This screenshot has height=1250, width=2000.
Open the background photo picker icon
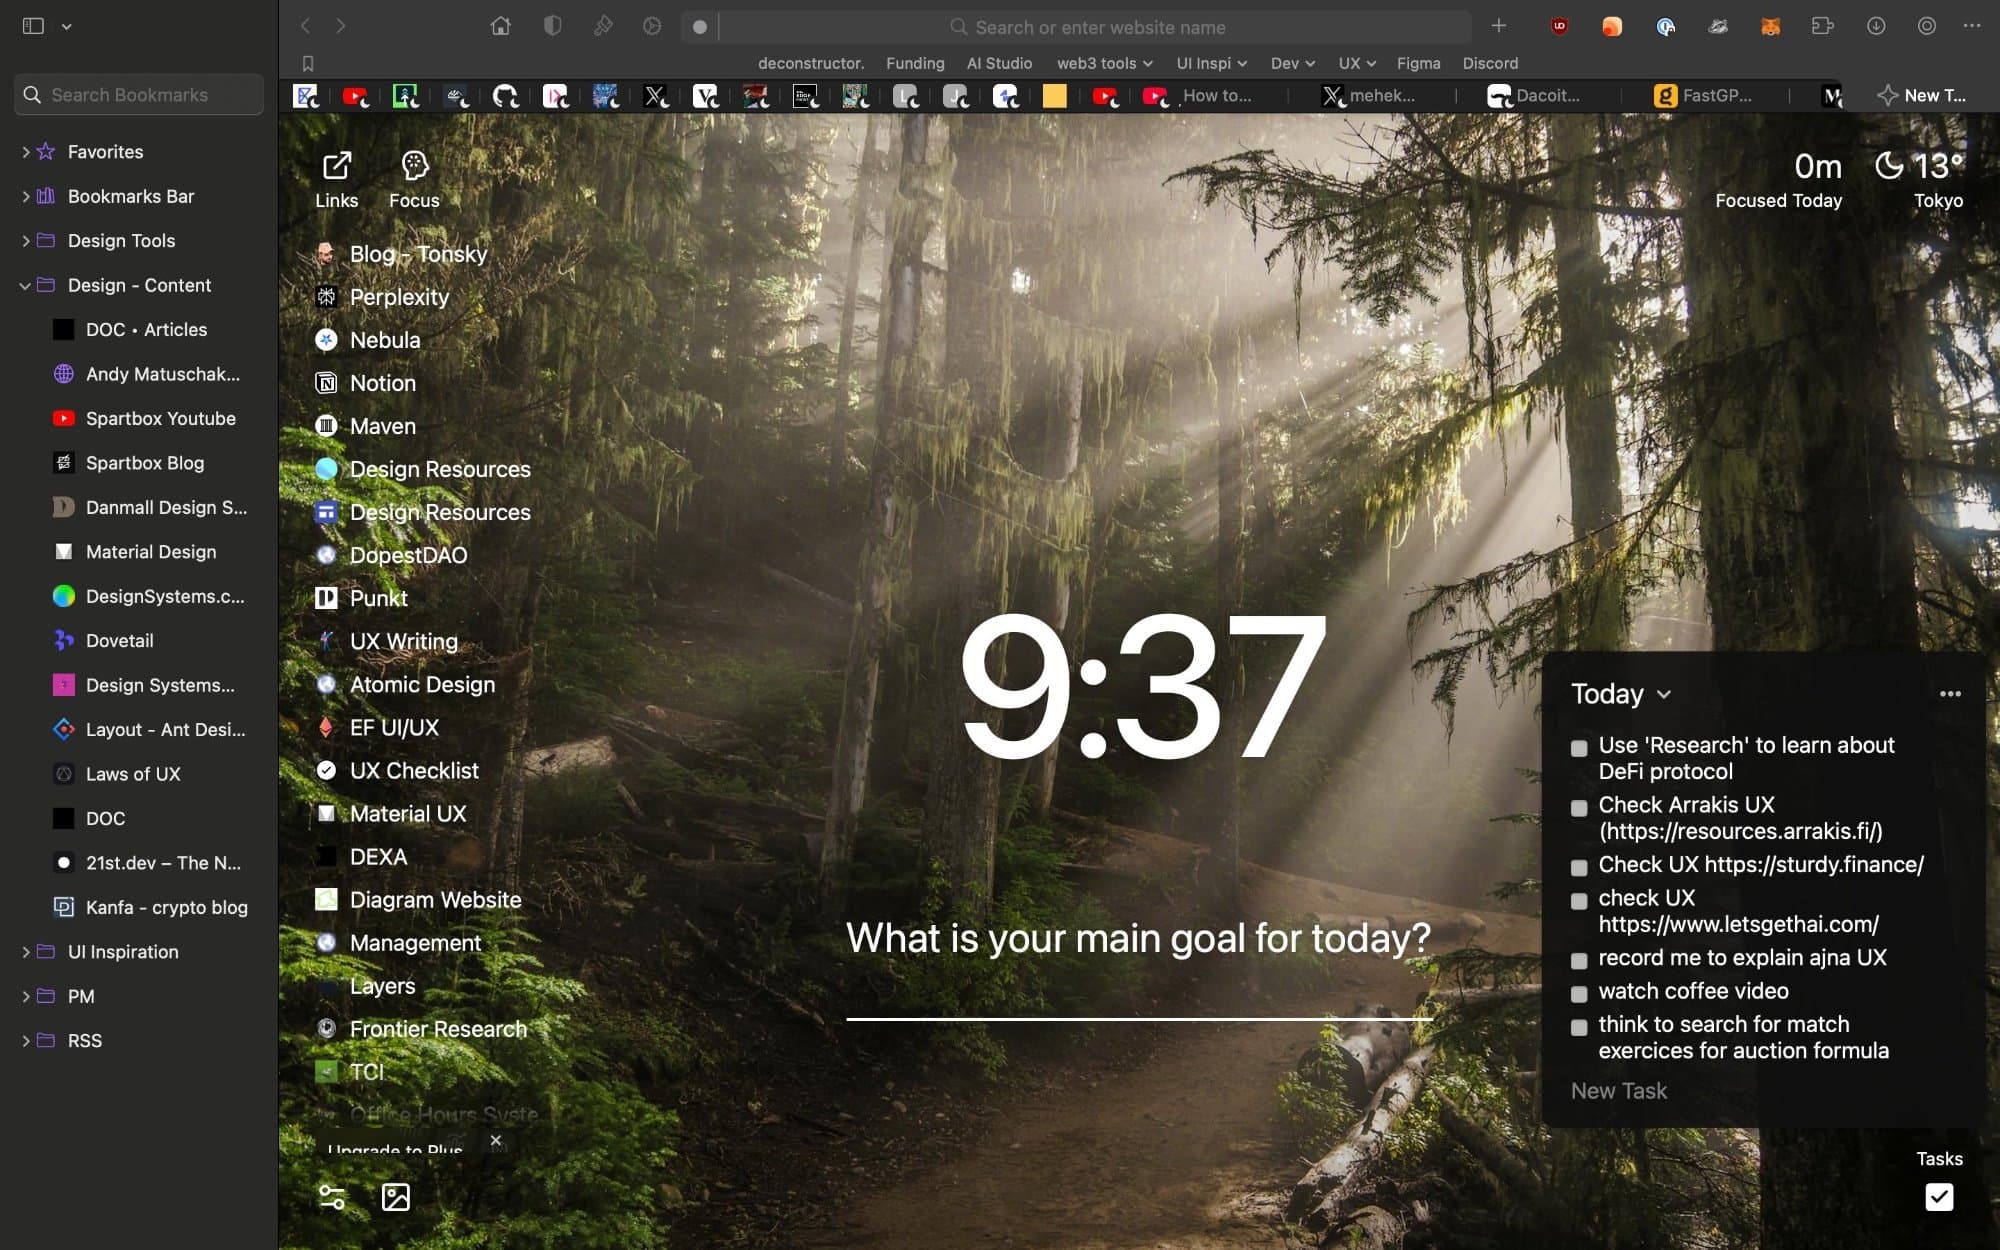click(x=396, y=1197)
